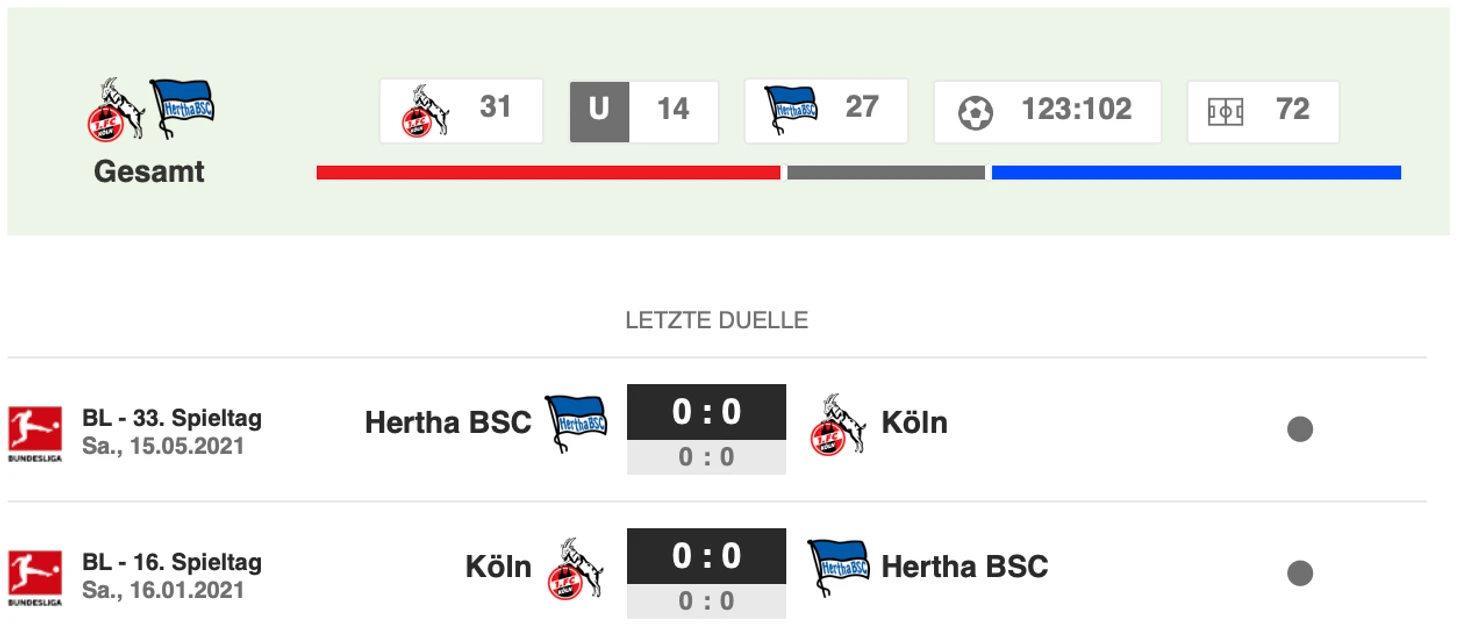Open the 0:0 score of the 16.01.2021 match
The image size is (1460, 644).
(x=707, y=556)
